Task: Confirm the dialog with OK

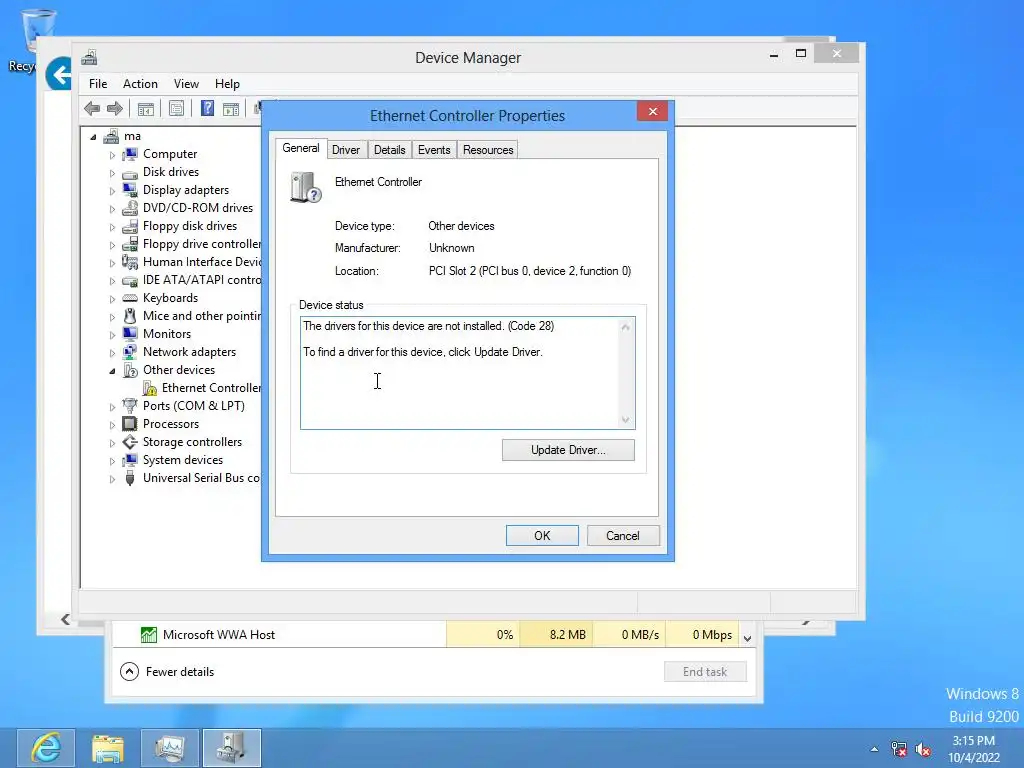Action: [542, 536]
